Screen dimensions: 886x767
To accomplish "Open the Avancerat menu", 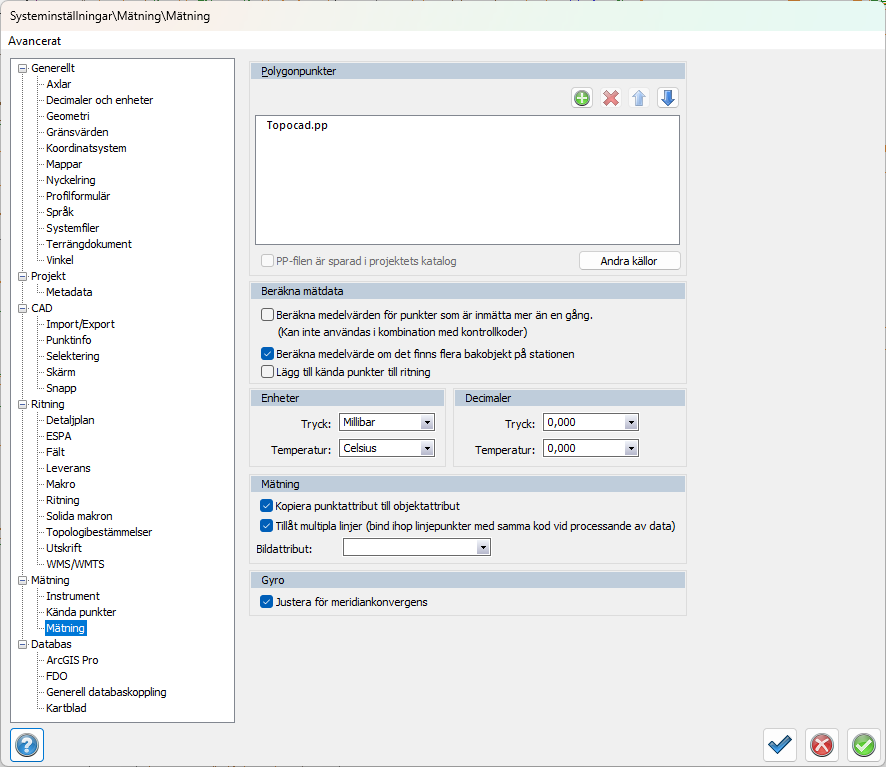I will pos(35,41).
